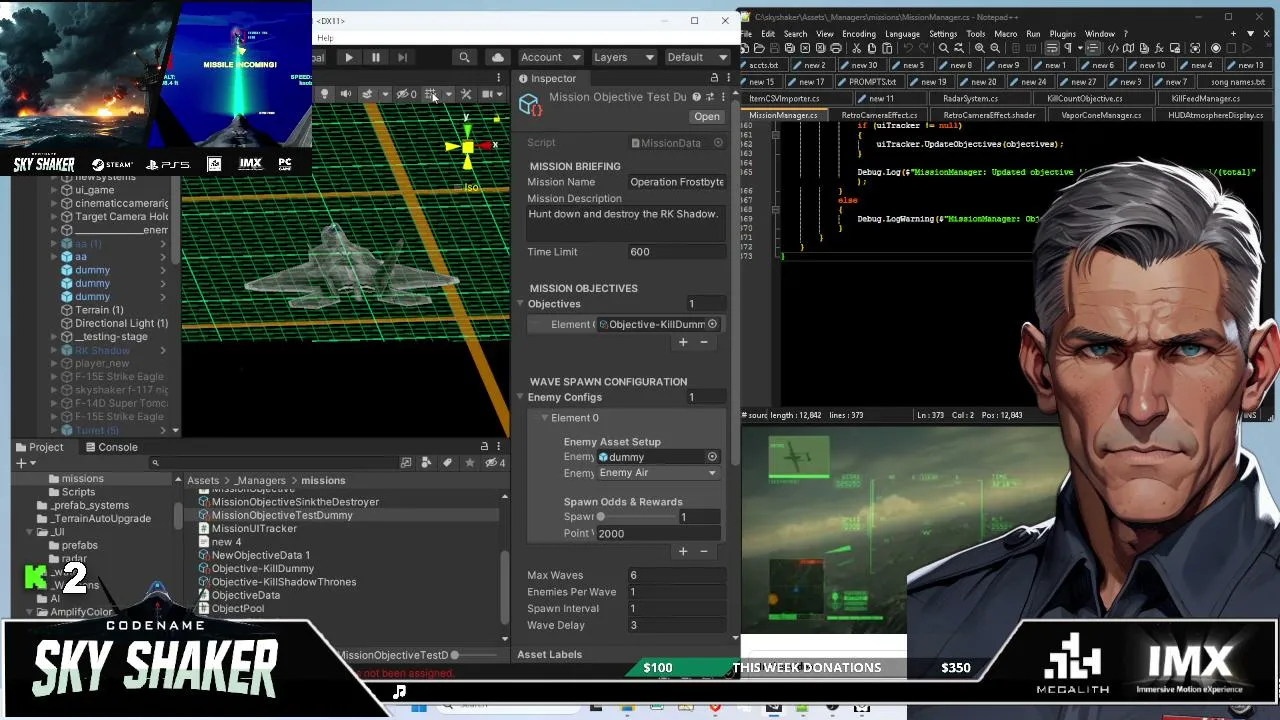Open the Layers dropdown

[x=623, y=57]
